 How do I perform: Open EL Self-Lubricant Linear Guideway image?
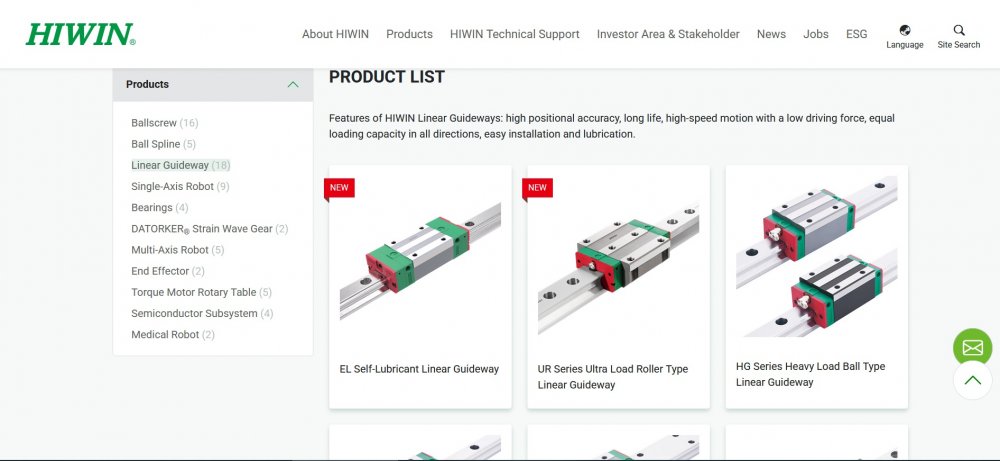coord(420,262)
